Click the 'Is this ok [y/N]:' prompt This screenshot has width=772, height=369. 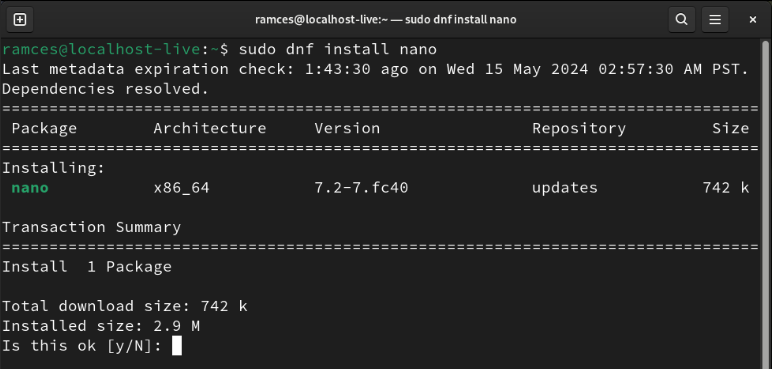click(82, 345)
